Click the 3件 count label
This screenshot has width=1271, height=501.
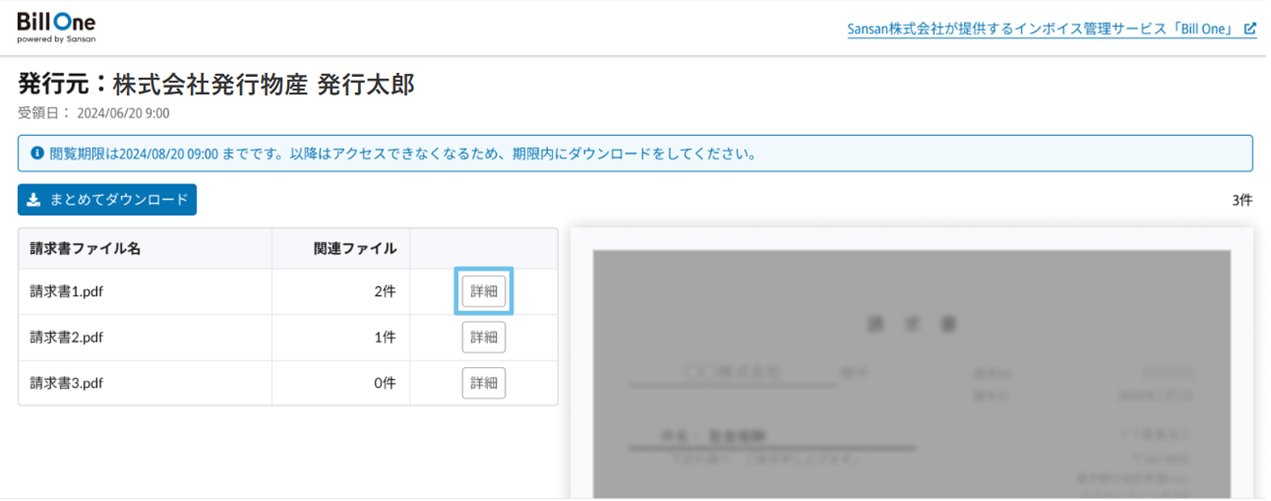pyautogui.click(x=1242, y=200)
